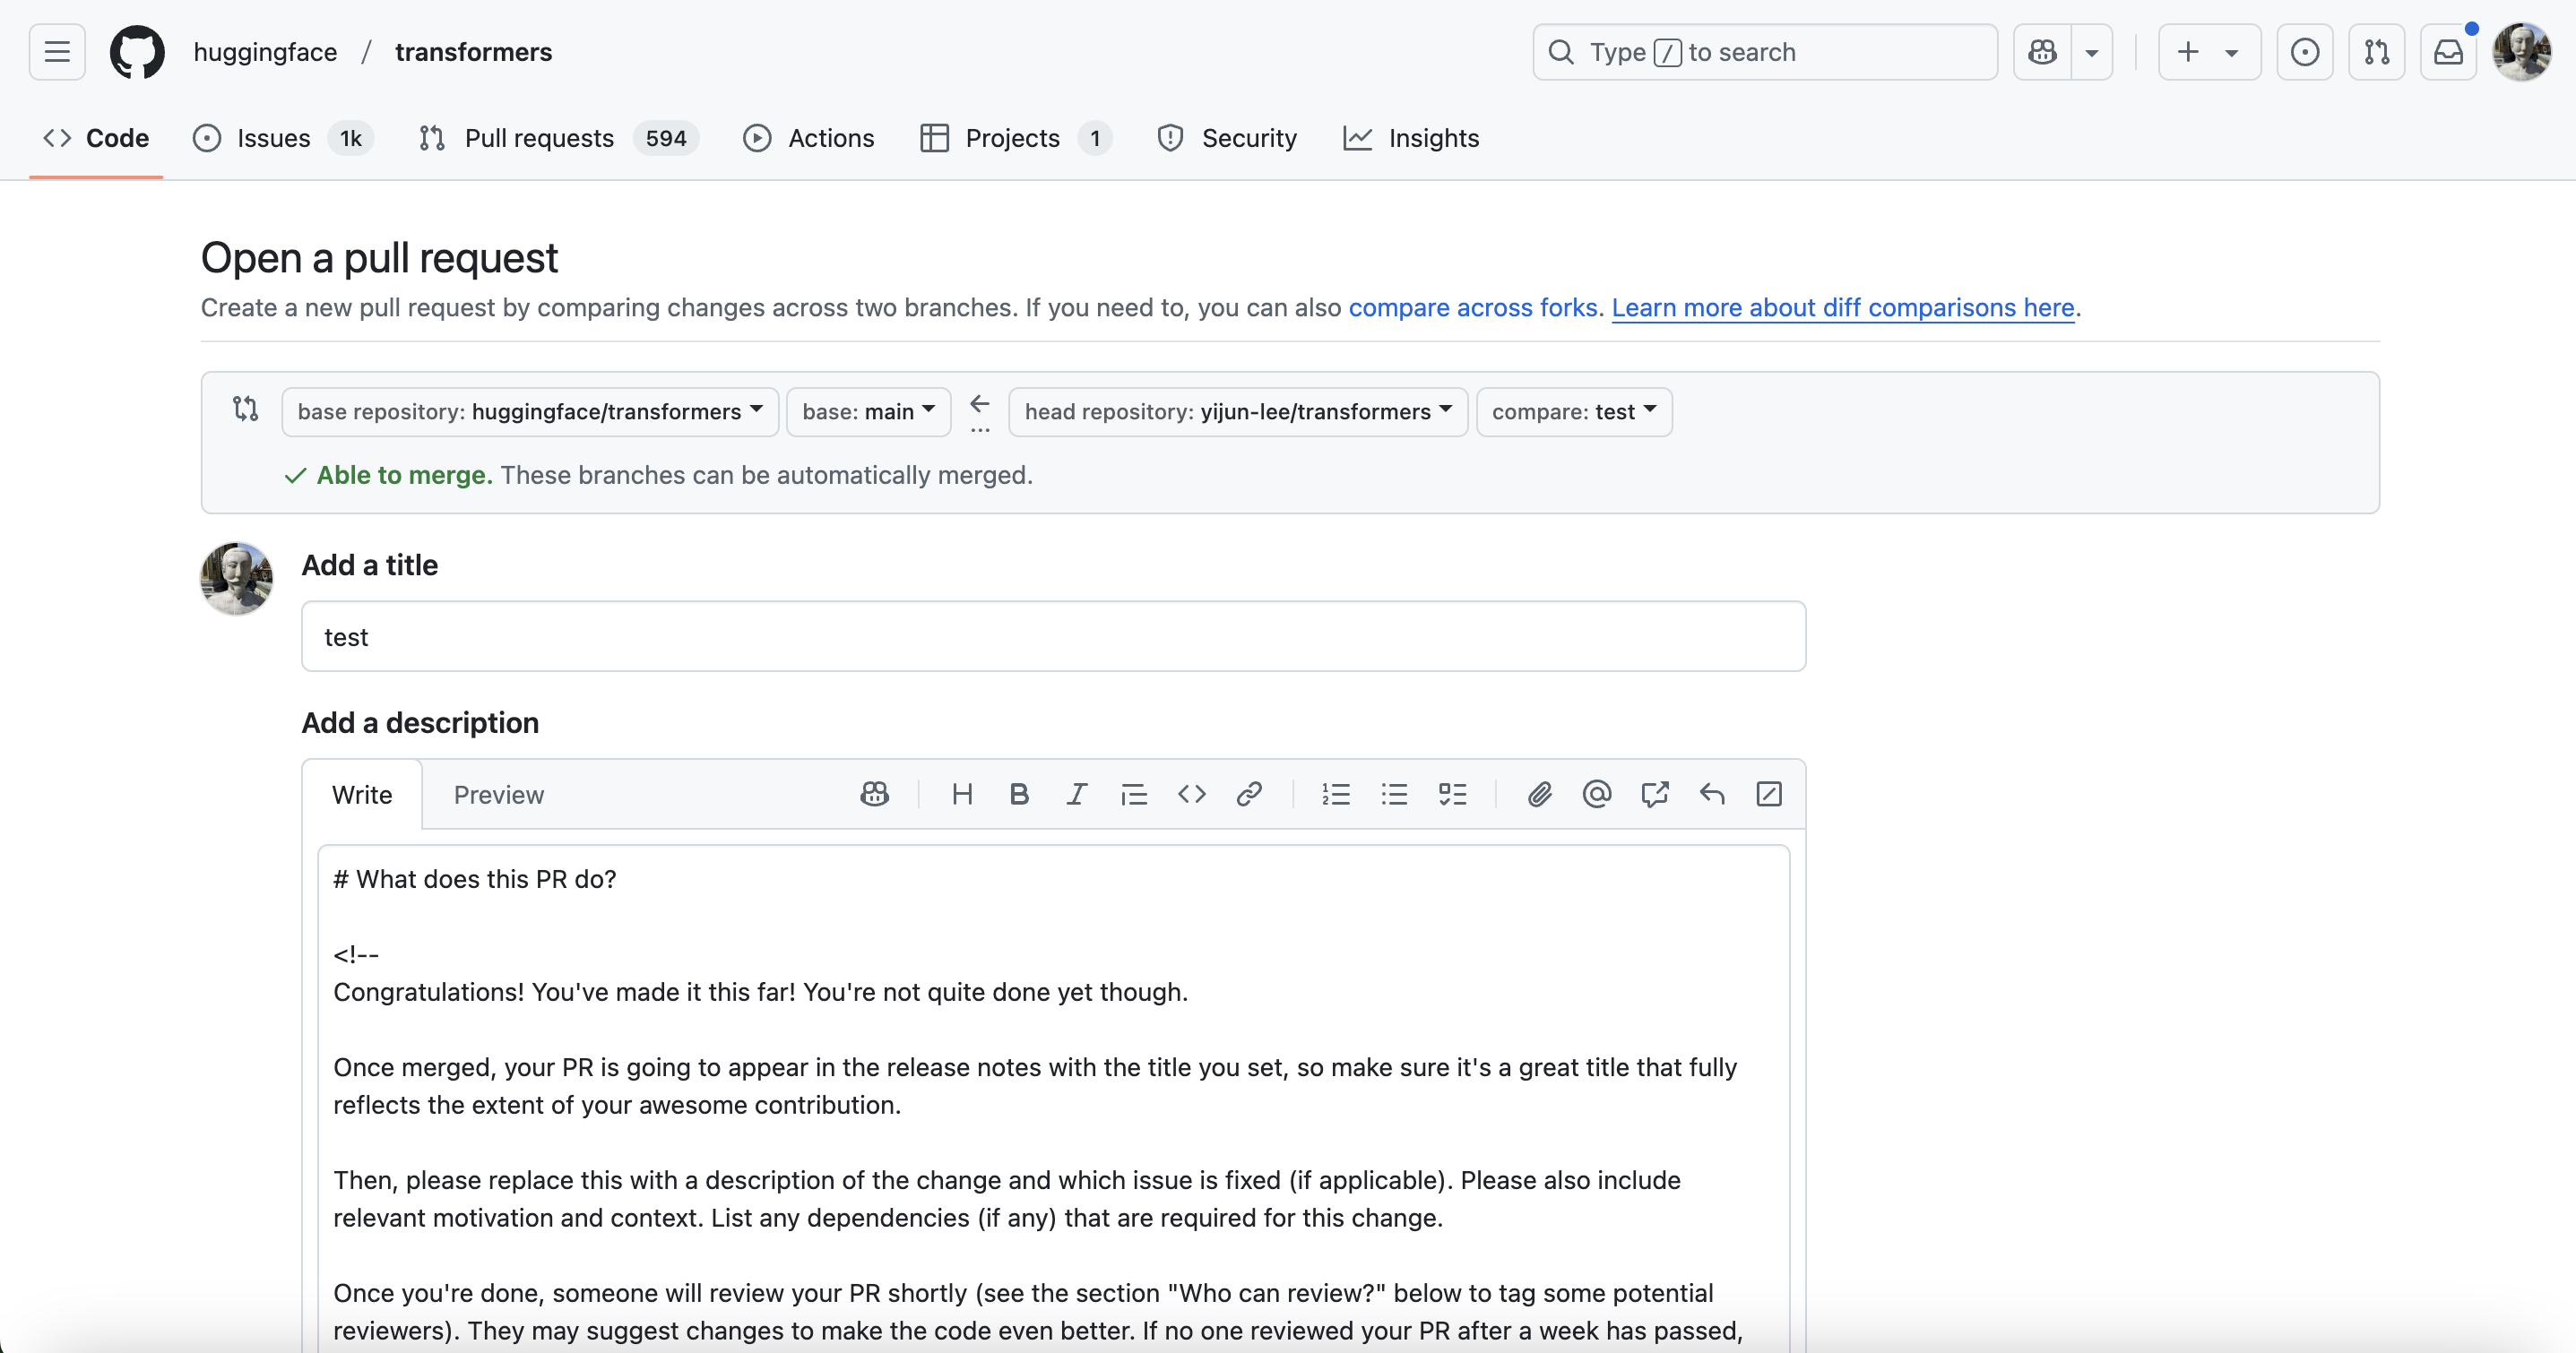Open Learn more about diff comparisons link
The width and height of the screenshot is (2576, 1353).
point(1843,307)
